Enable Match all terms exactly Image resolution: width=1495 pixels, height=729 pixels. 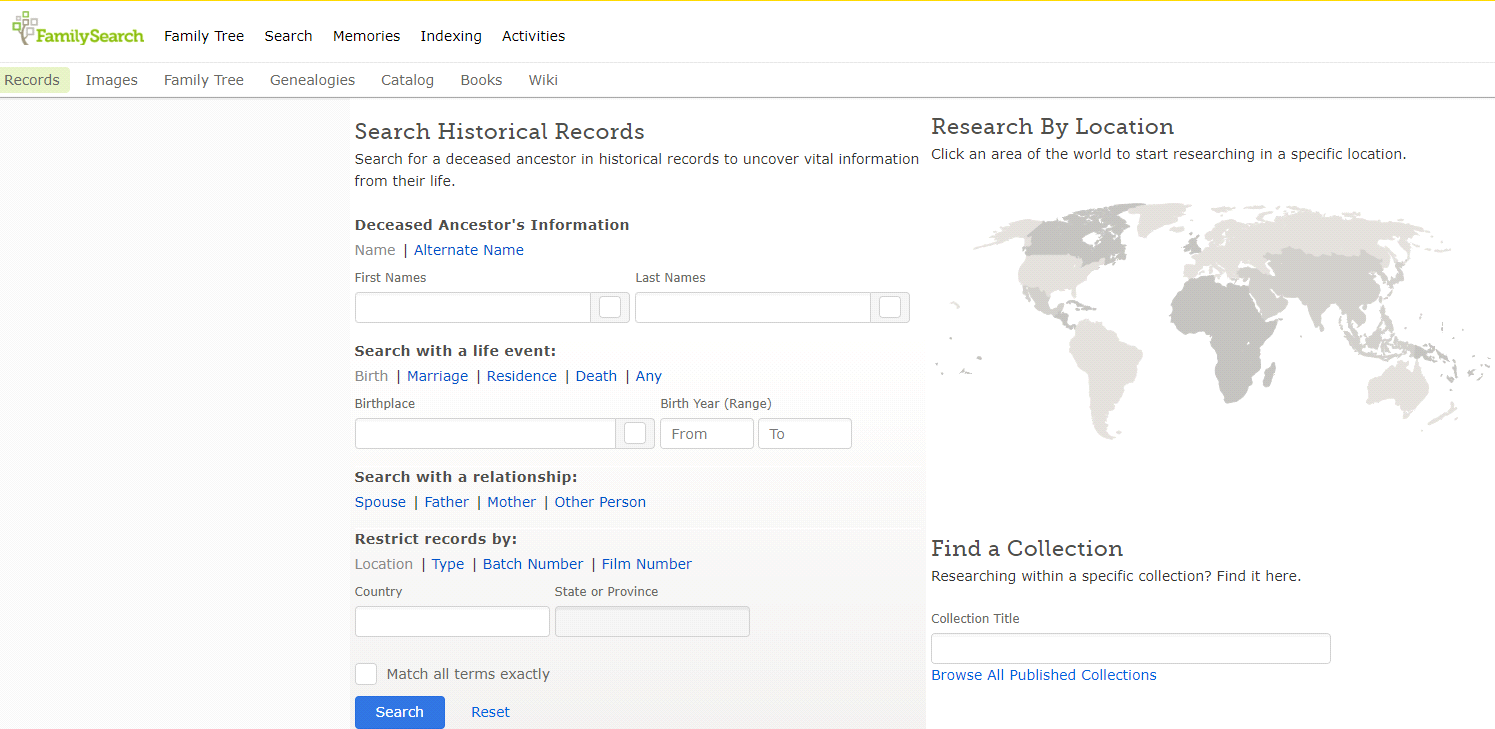(x=366, y=674)
